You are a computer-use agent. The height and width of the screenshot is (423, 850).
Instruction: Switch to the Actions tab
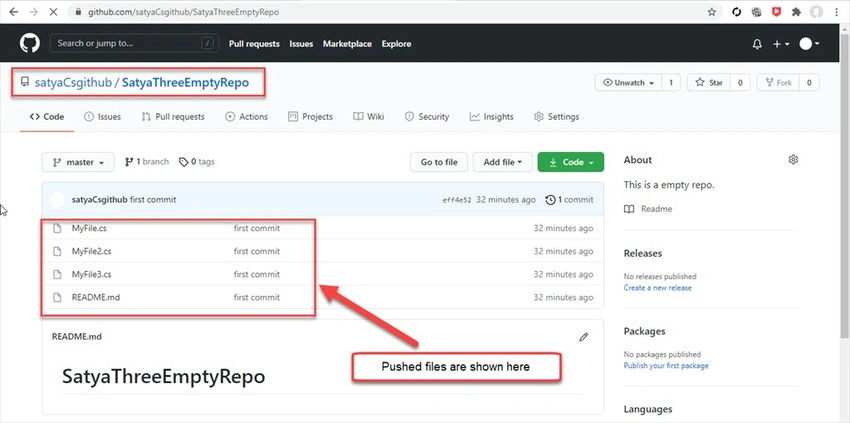click(247, 117)
